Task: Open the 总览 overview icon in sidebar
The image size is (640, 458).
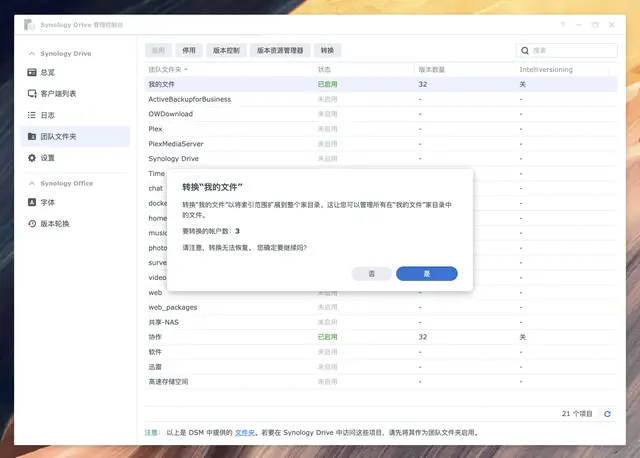Action: pos(32,72)
